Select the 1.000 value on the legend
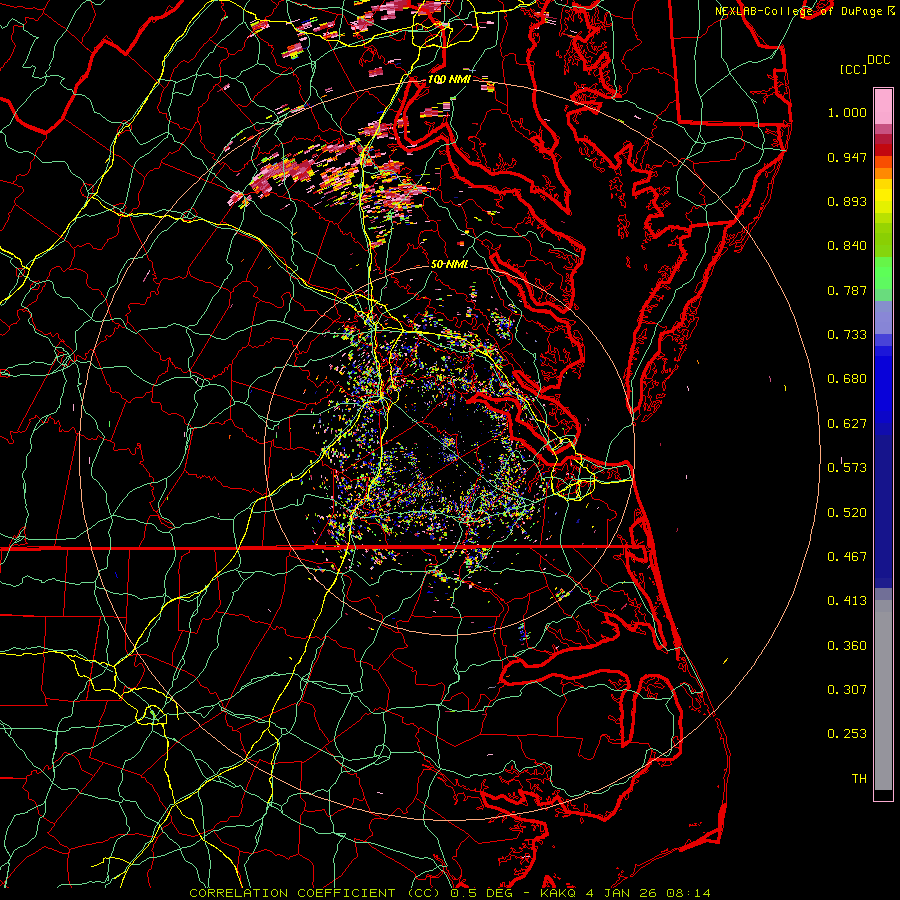The height and width of the screenshot is (900, 900). click(847, 113)
